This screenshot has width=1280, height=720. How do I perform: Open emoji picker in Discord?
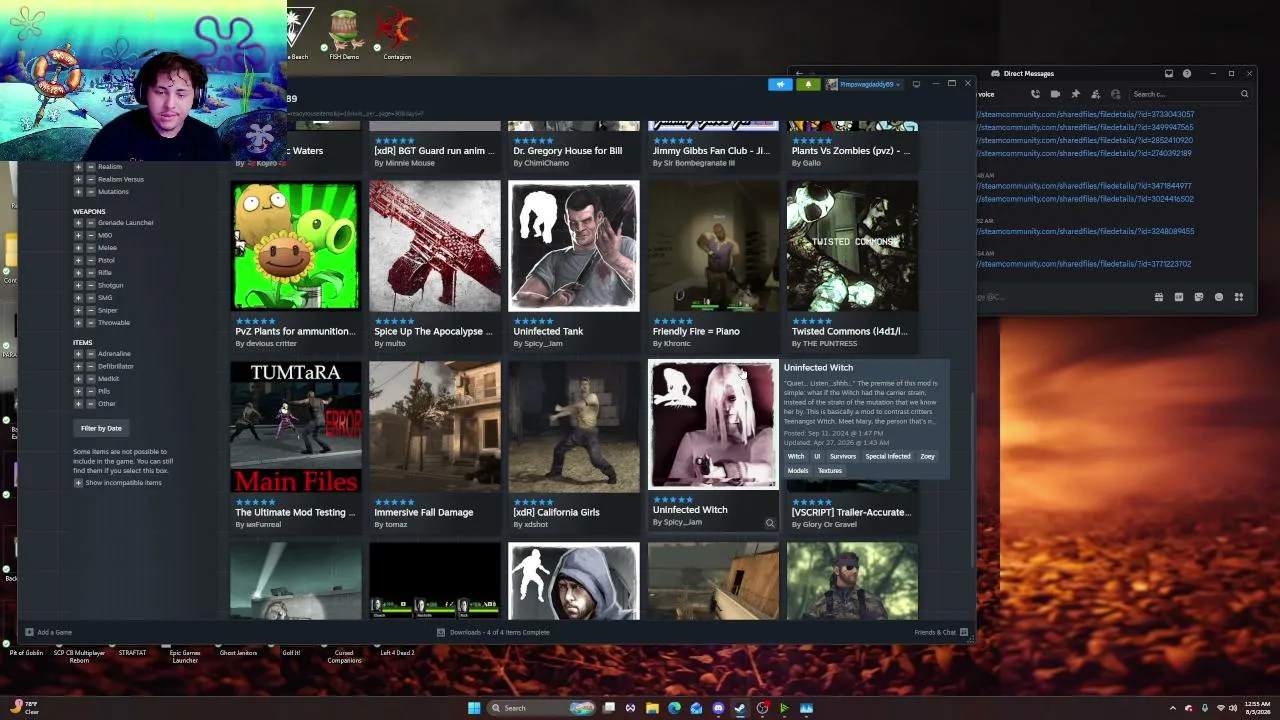1219,297
